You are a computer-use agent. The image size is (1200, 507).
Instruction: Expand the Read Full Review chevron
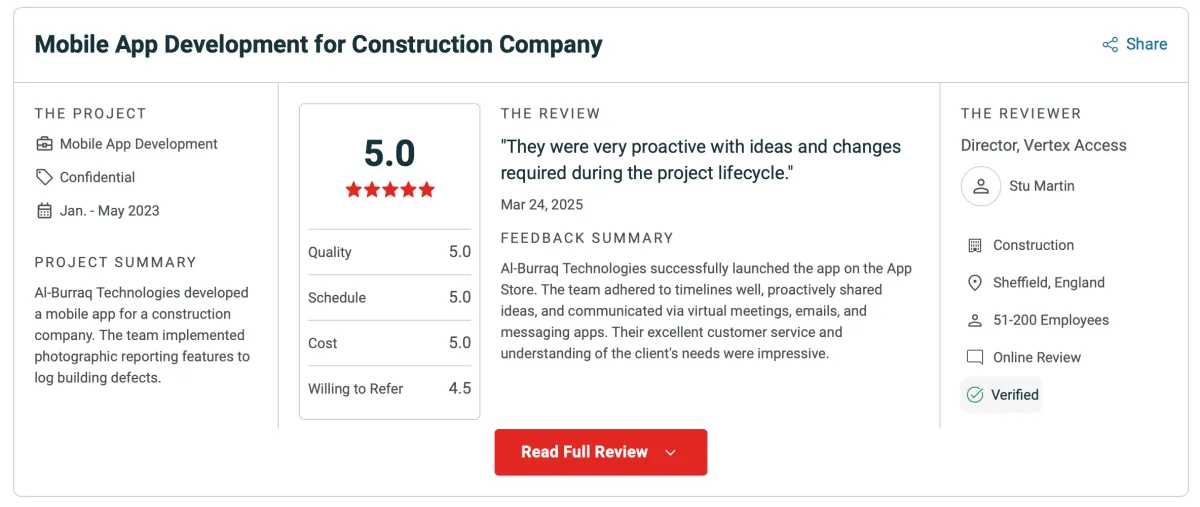coord(671,453)
